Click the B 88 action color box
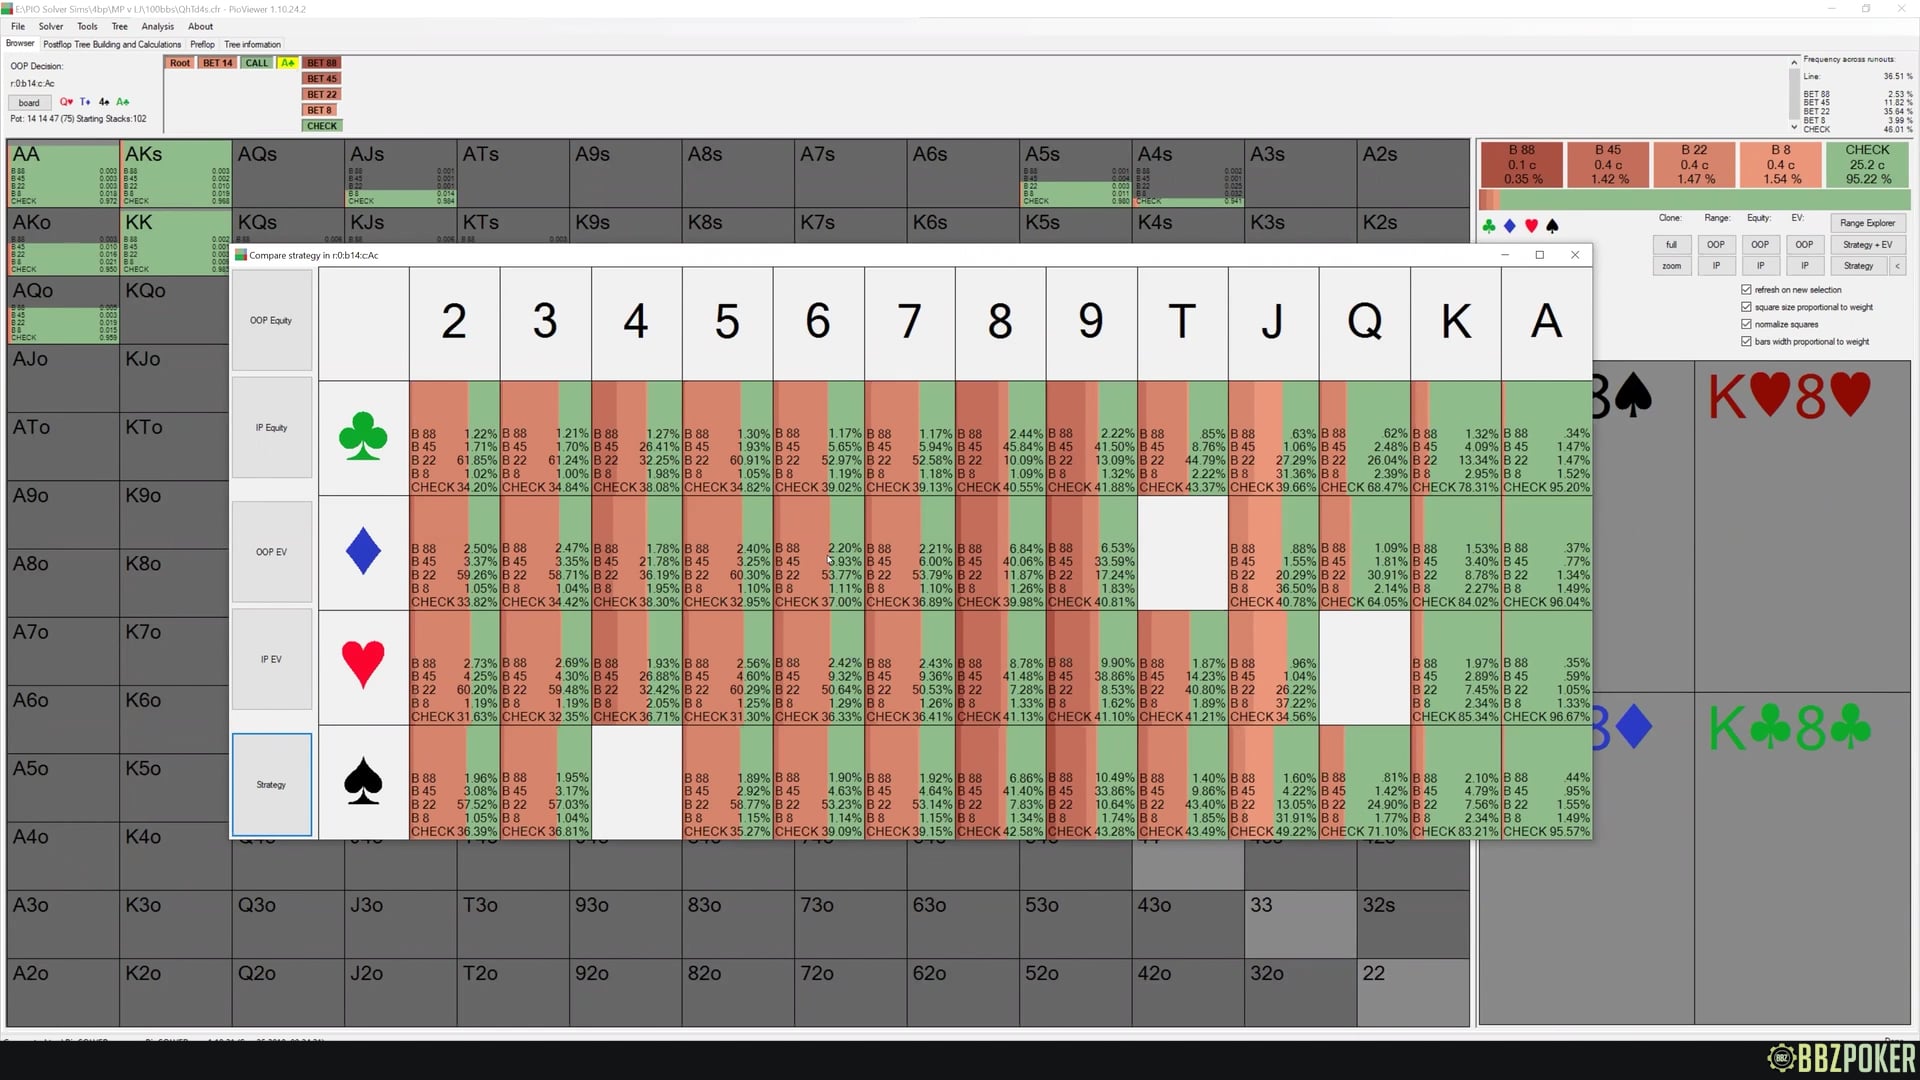The image size is (1920, 1080). coord(1521,164)
